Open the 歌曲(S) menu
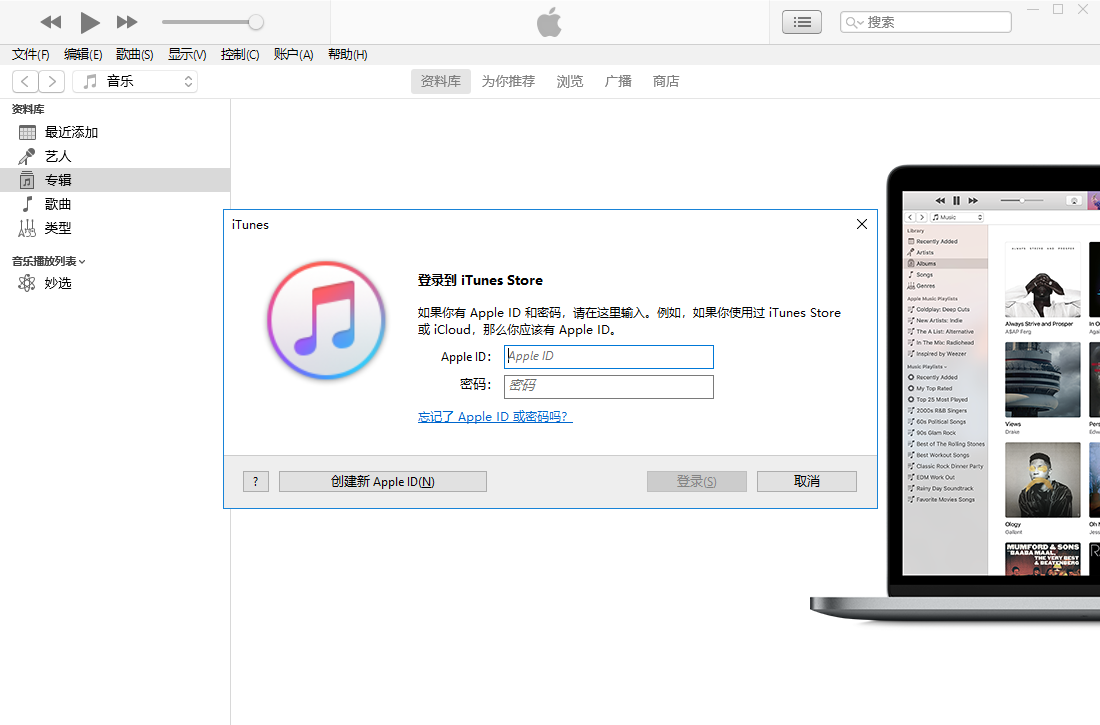The width and height of the screenshot is (1100, 725). pyautogui.click(x=135, y=54)
